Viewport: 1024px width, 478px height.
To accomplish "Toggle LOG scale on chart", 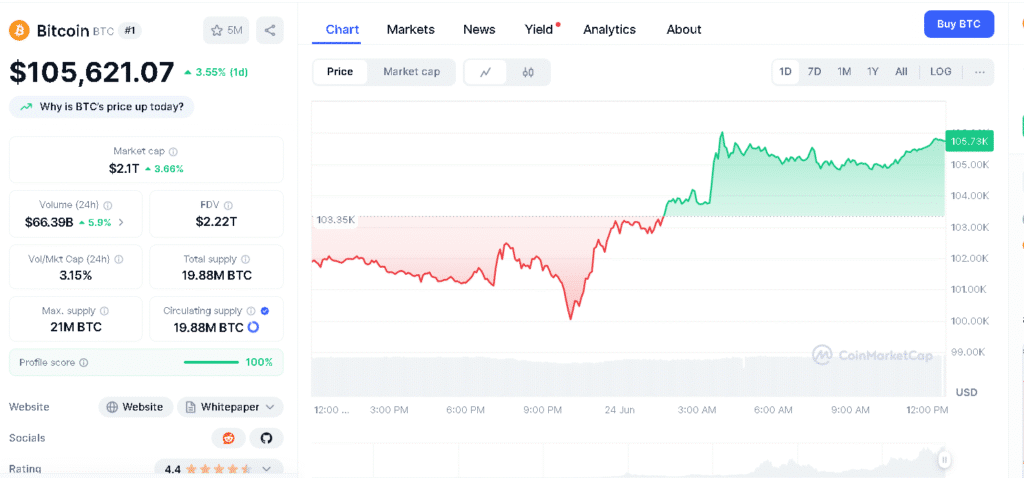I will click(x=941, y=72).
